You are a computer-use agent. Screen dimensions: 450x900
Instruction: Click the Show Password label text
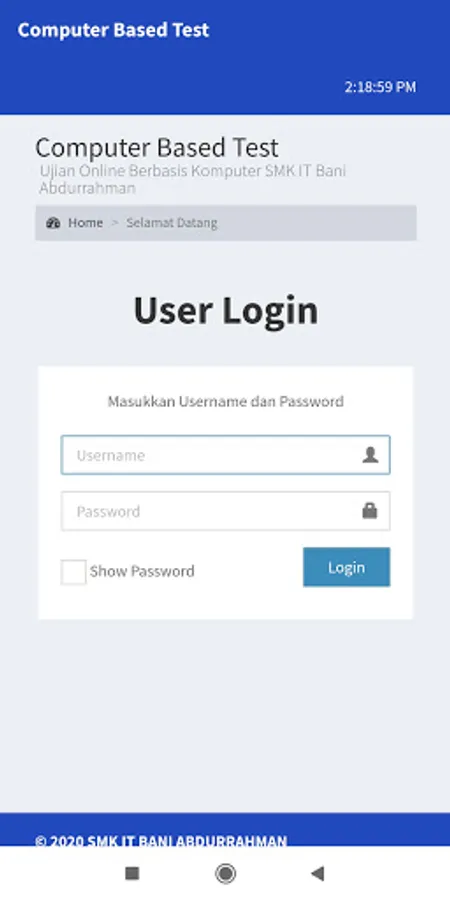(142, 571)
